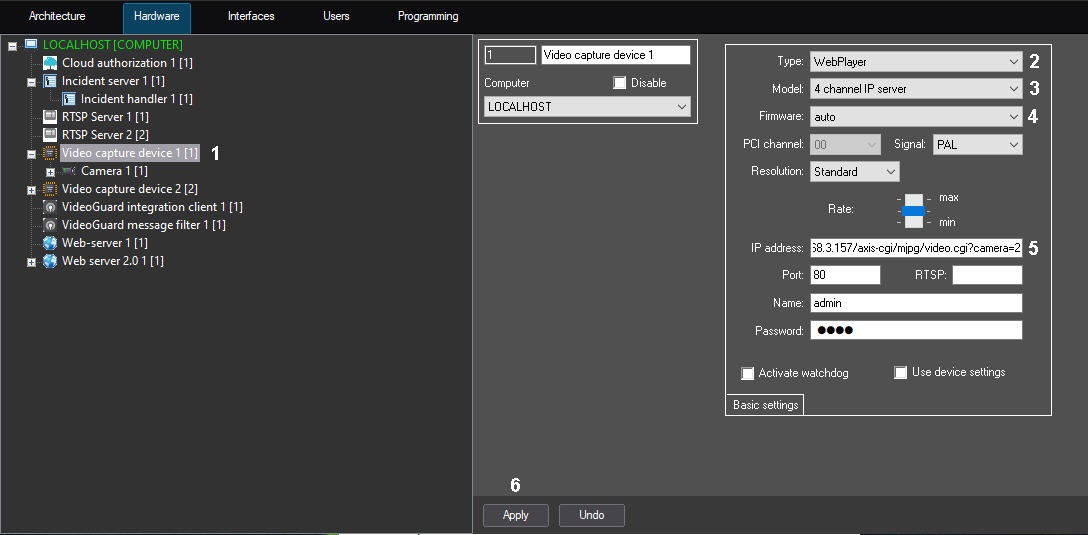Click the Apply button
The image size is (1088, 535).
click(x=516, y=515)
